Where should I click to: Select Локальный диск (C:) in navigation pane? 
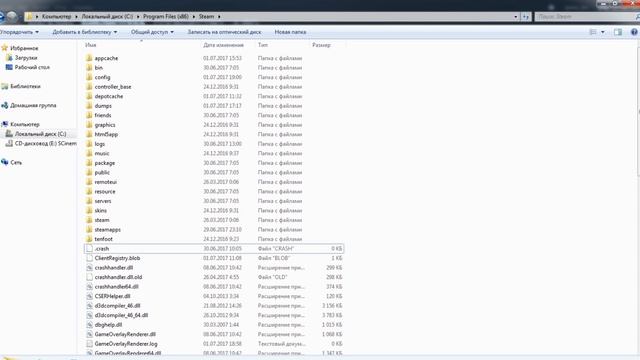click(x=40, y=134)
